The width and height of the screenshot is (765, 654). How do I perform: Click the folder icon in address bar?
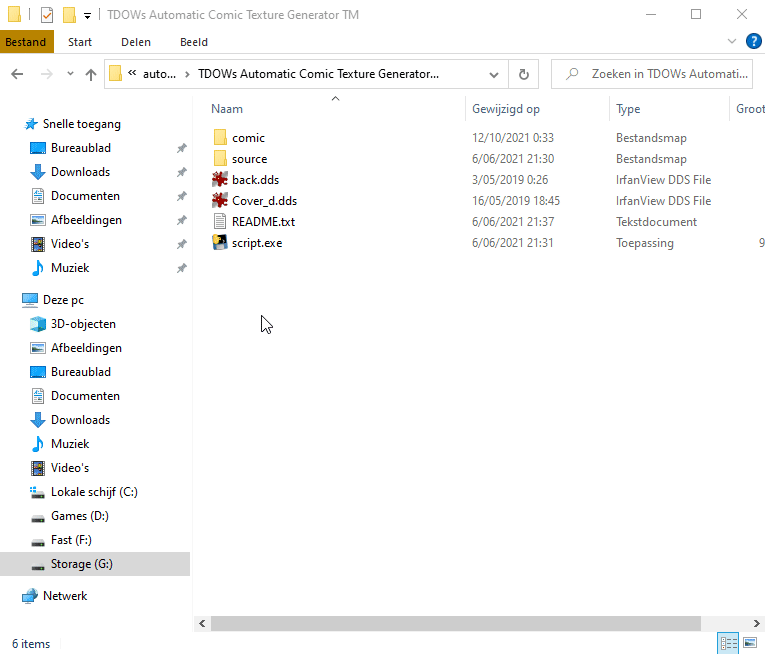pyautogui.click(x=116, y=74)
